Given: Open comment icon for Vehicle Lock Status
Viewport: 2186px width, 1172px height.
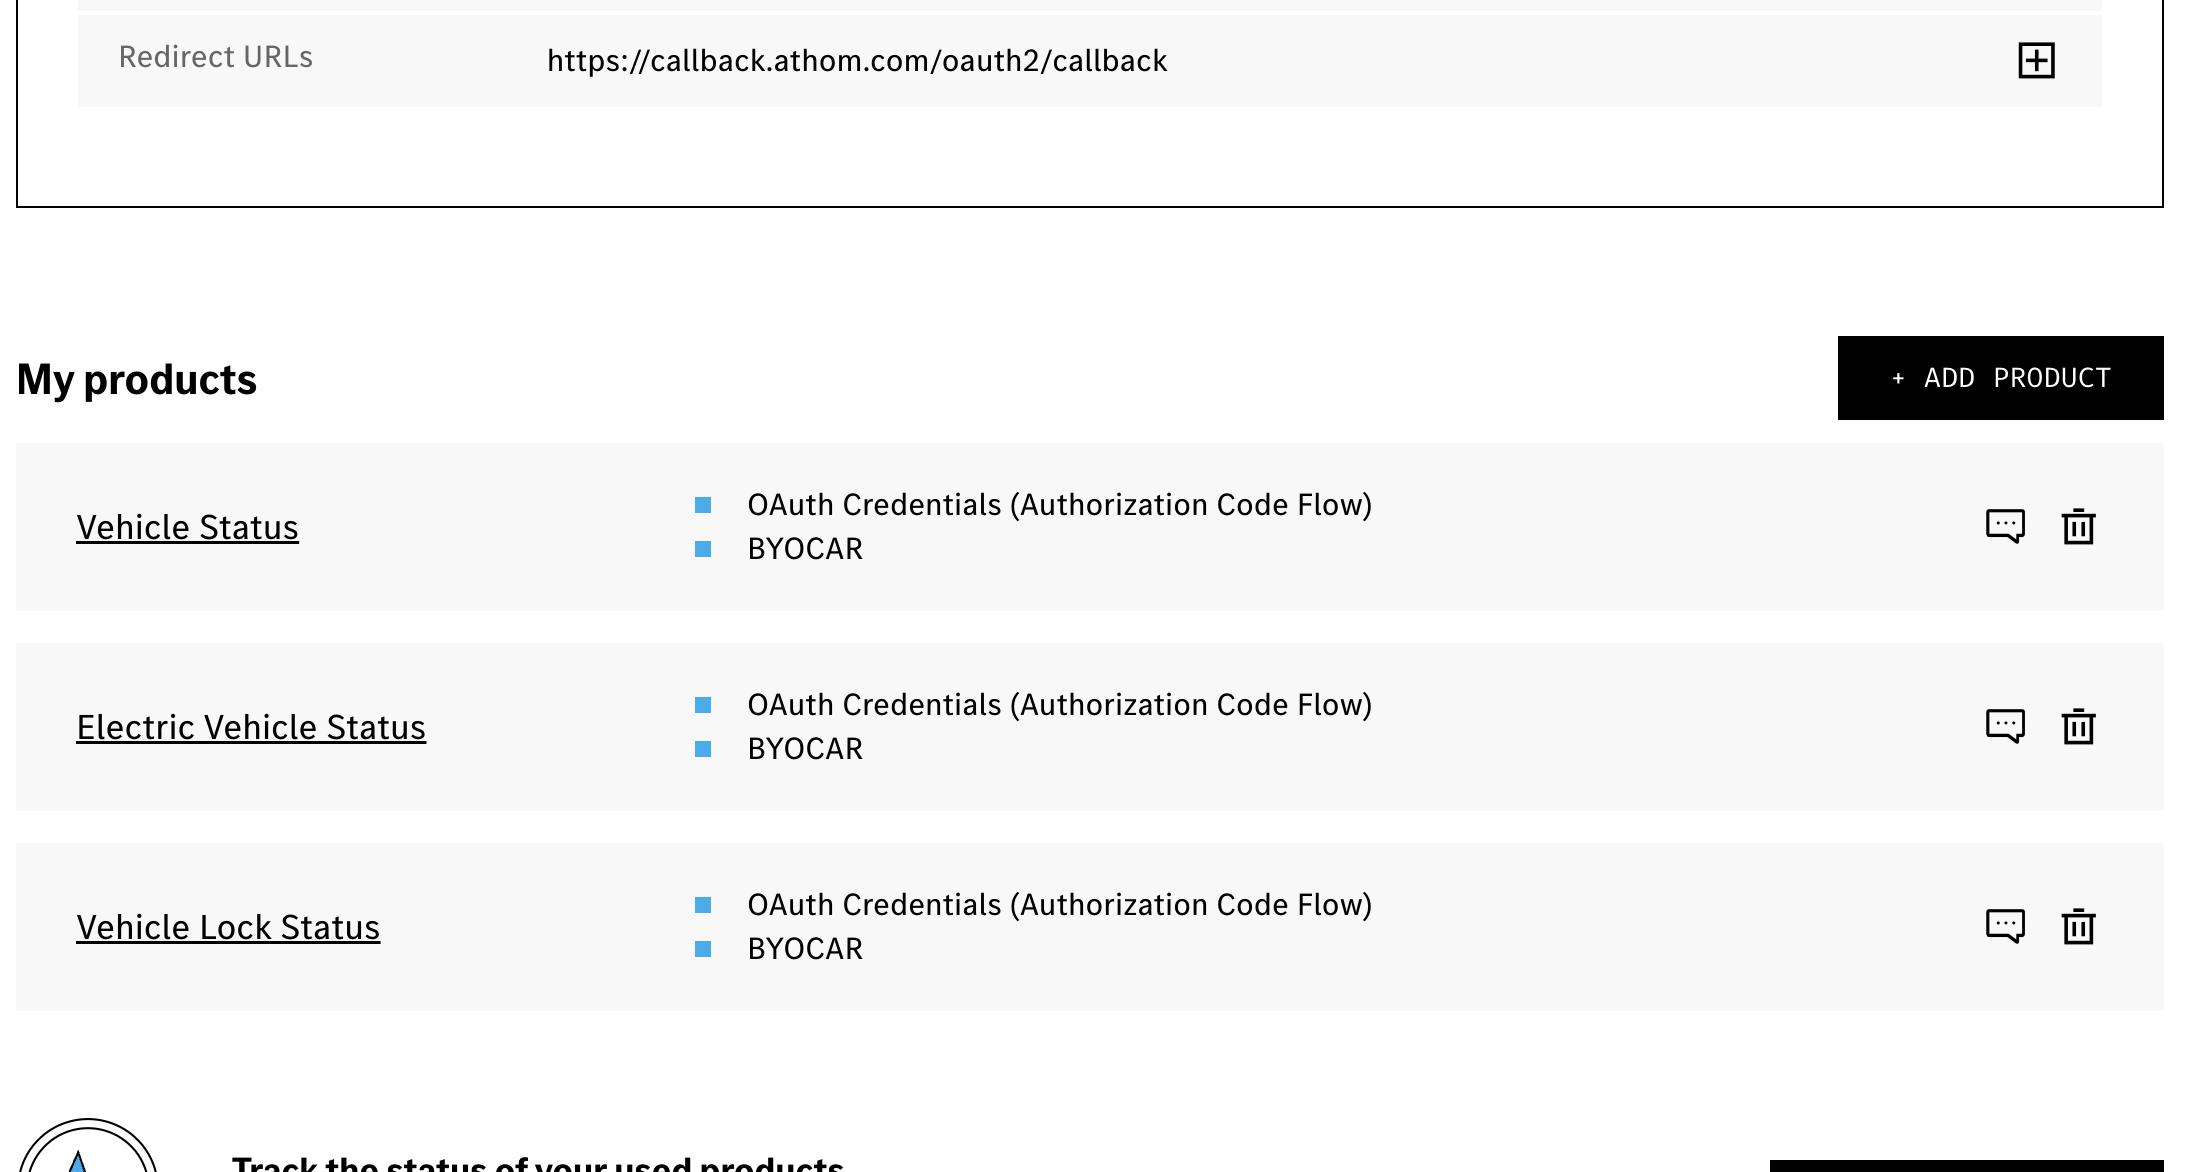Looking at the screenshot, I should pos(2005,926).
